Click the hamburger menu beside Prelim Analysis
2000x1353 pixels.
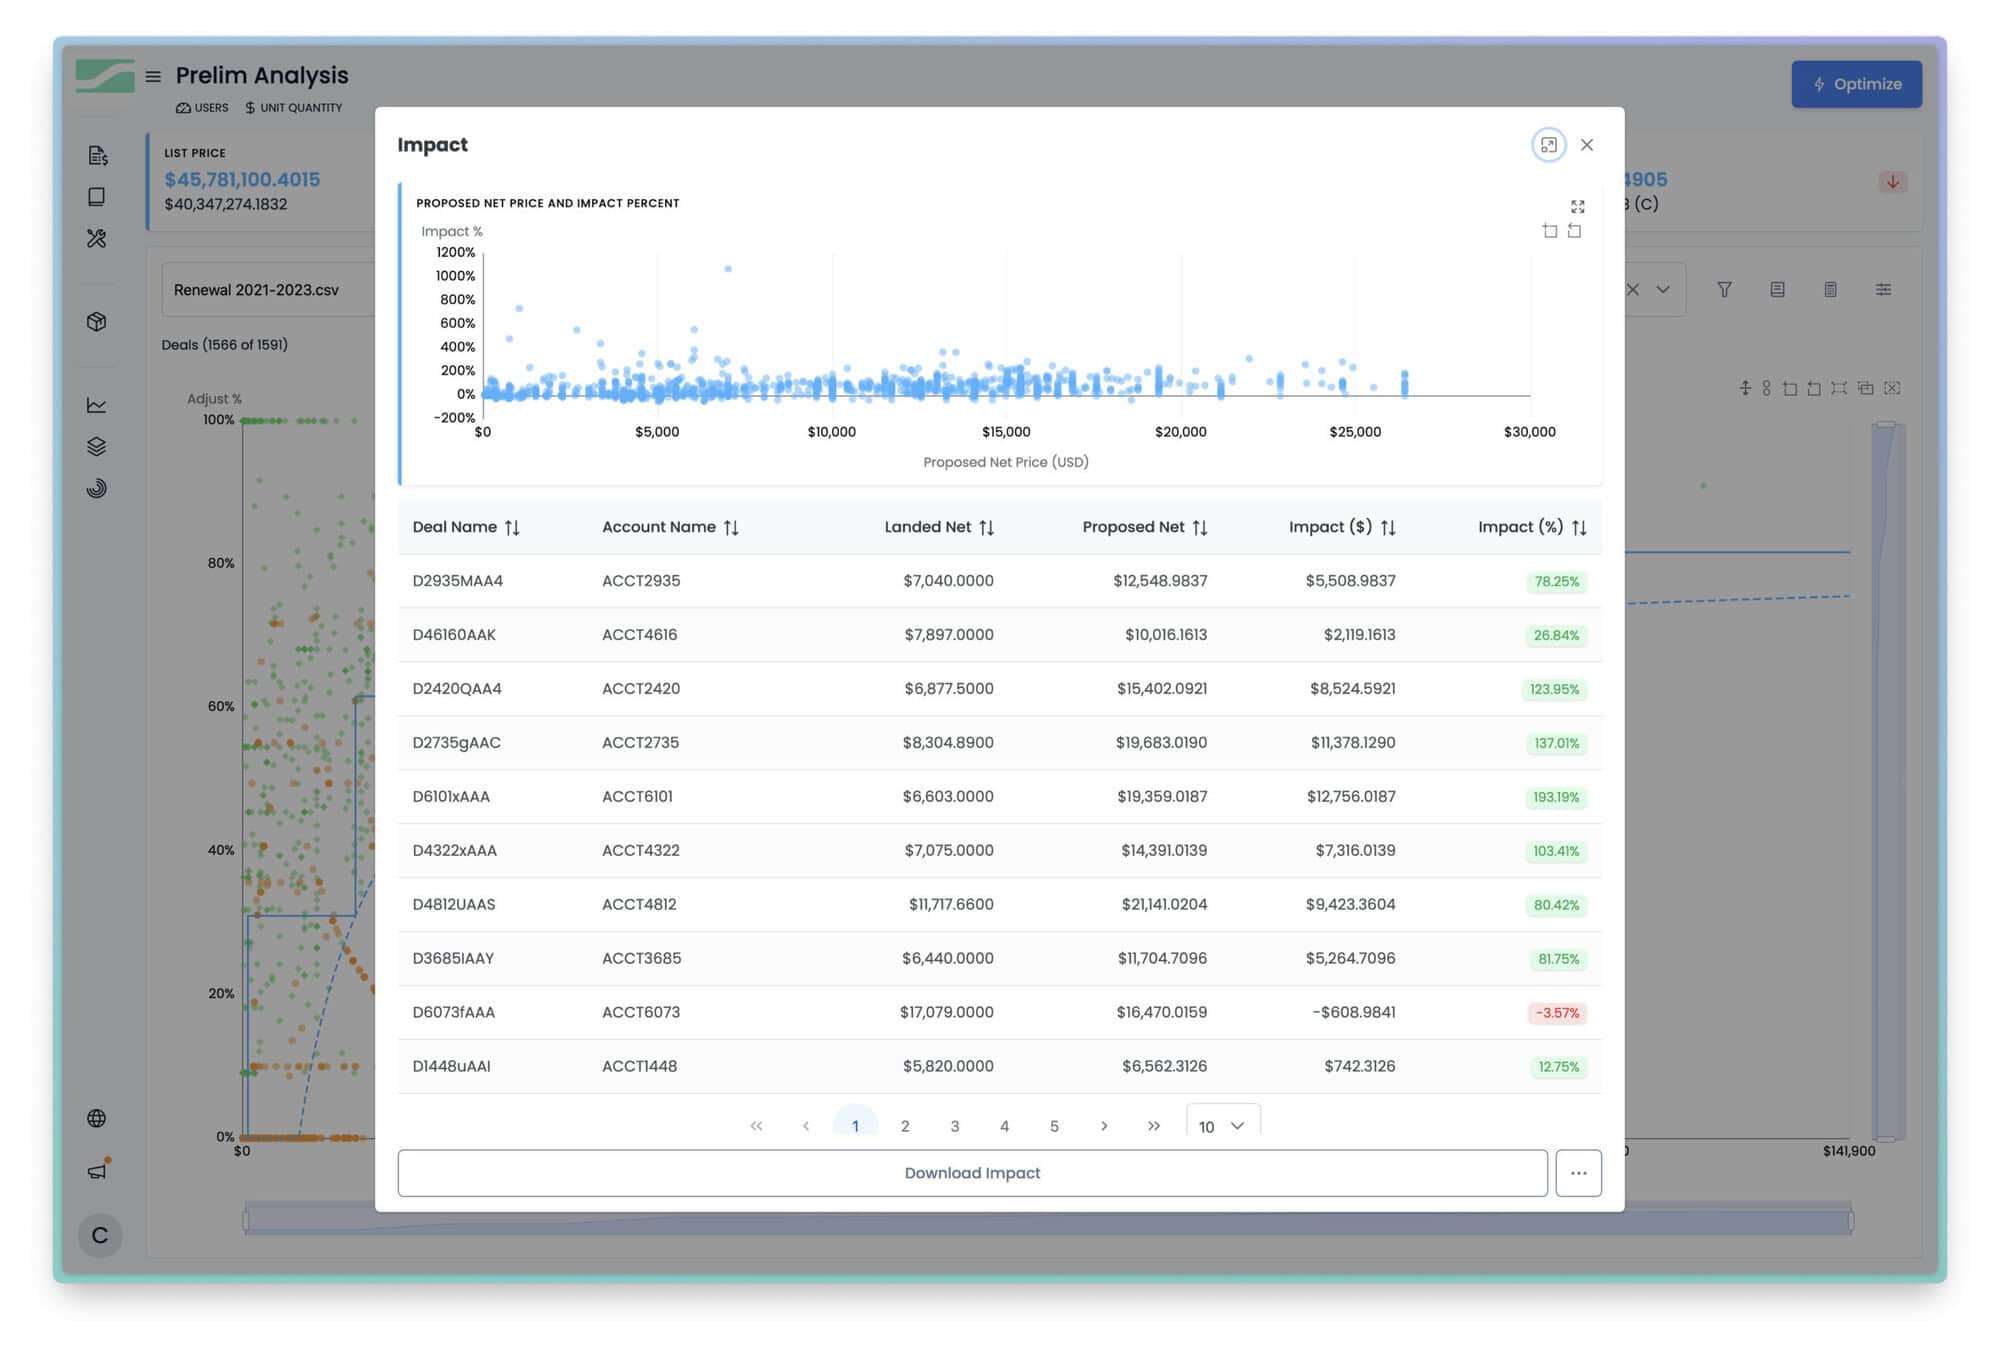153,76
